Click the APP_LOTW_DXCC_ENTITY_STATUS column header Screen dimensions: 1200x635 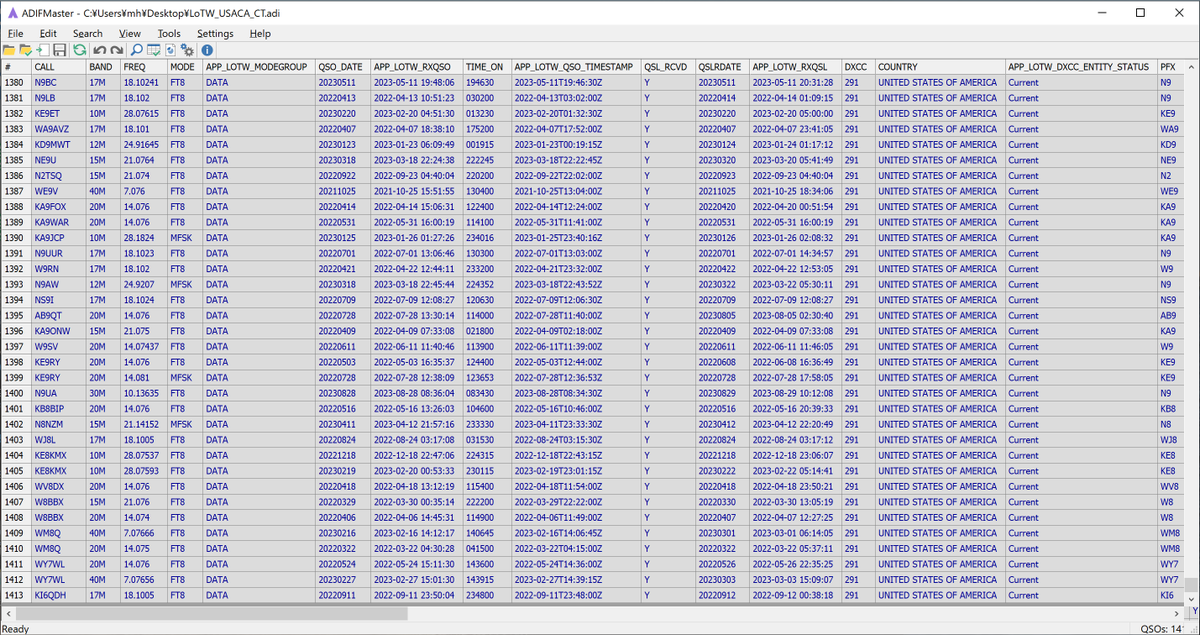1080,66
